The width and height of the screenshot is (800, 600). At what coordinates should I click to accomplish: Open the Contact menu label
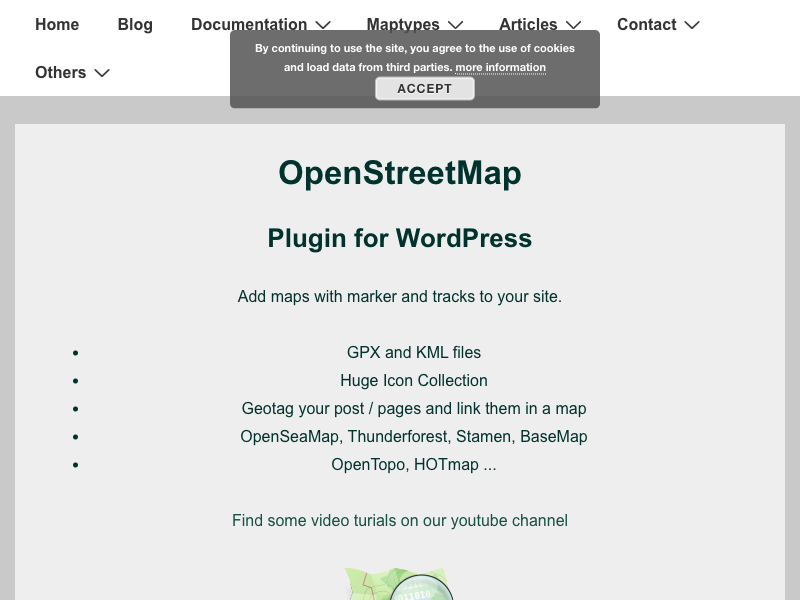coord(646,24)
